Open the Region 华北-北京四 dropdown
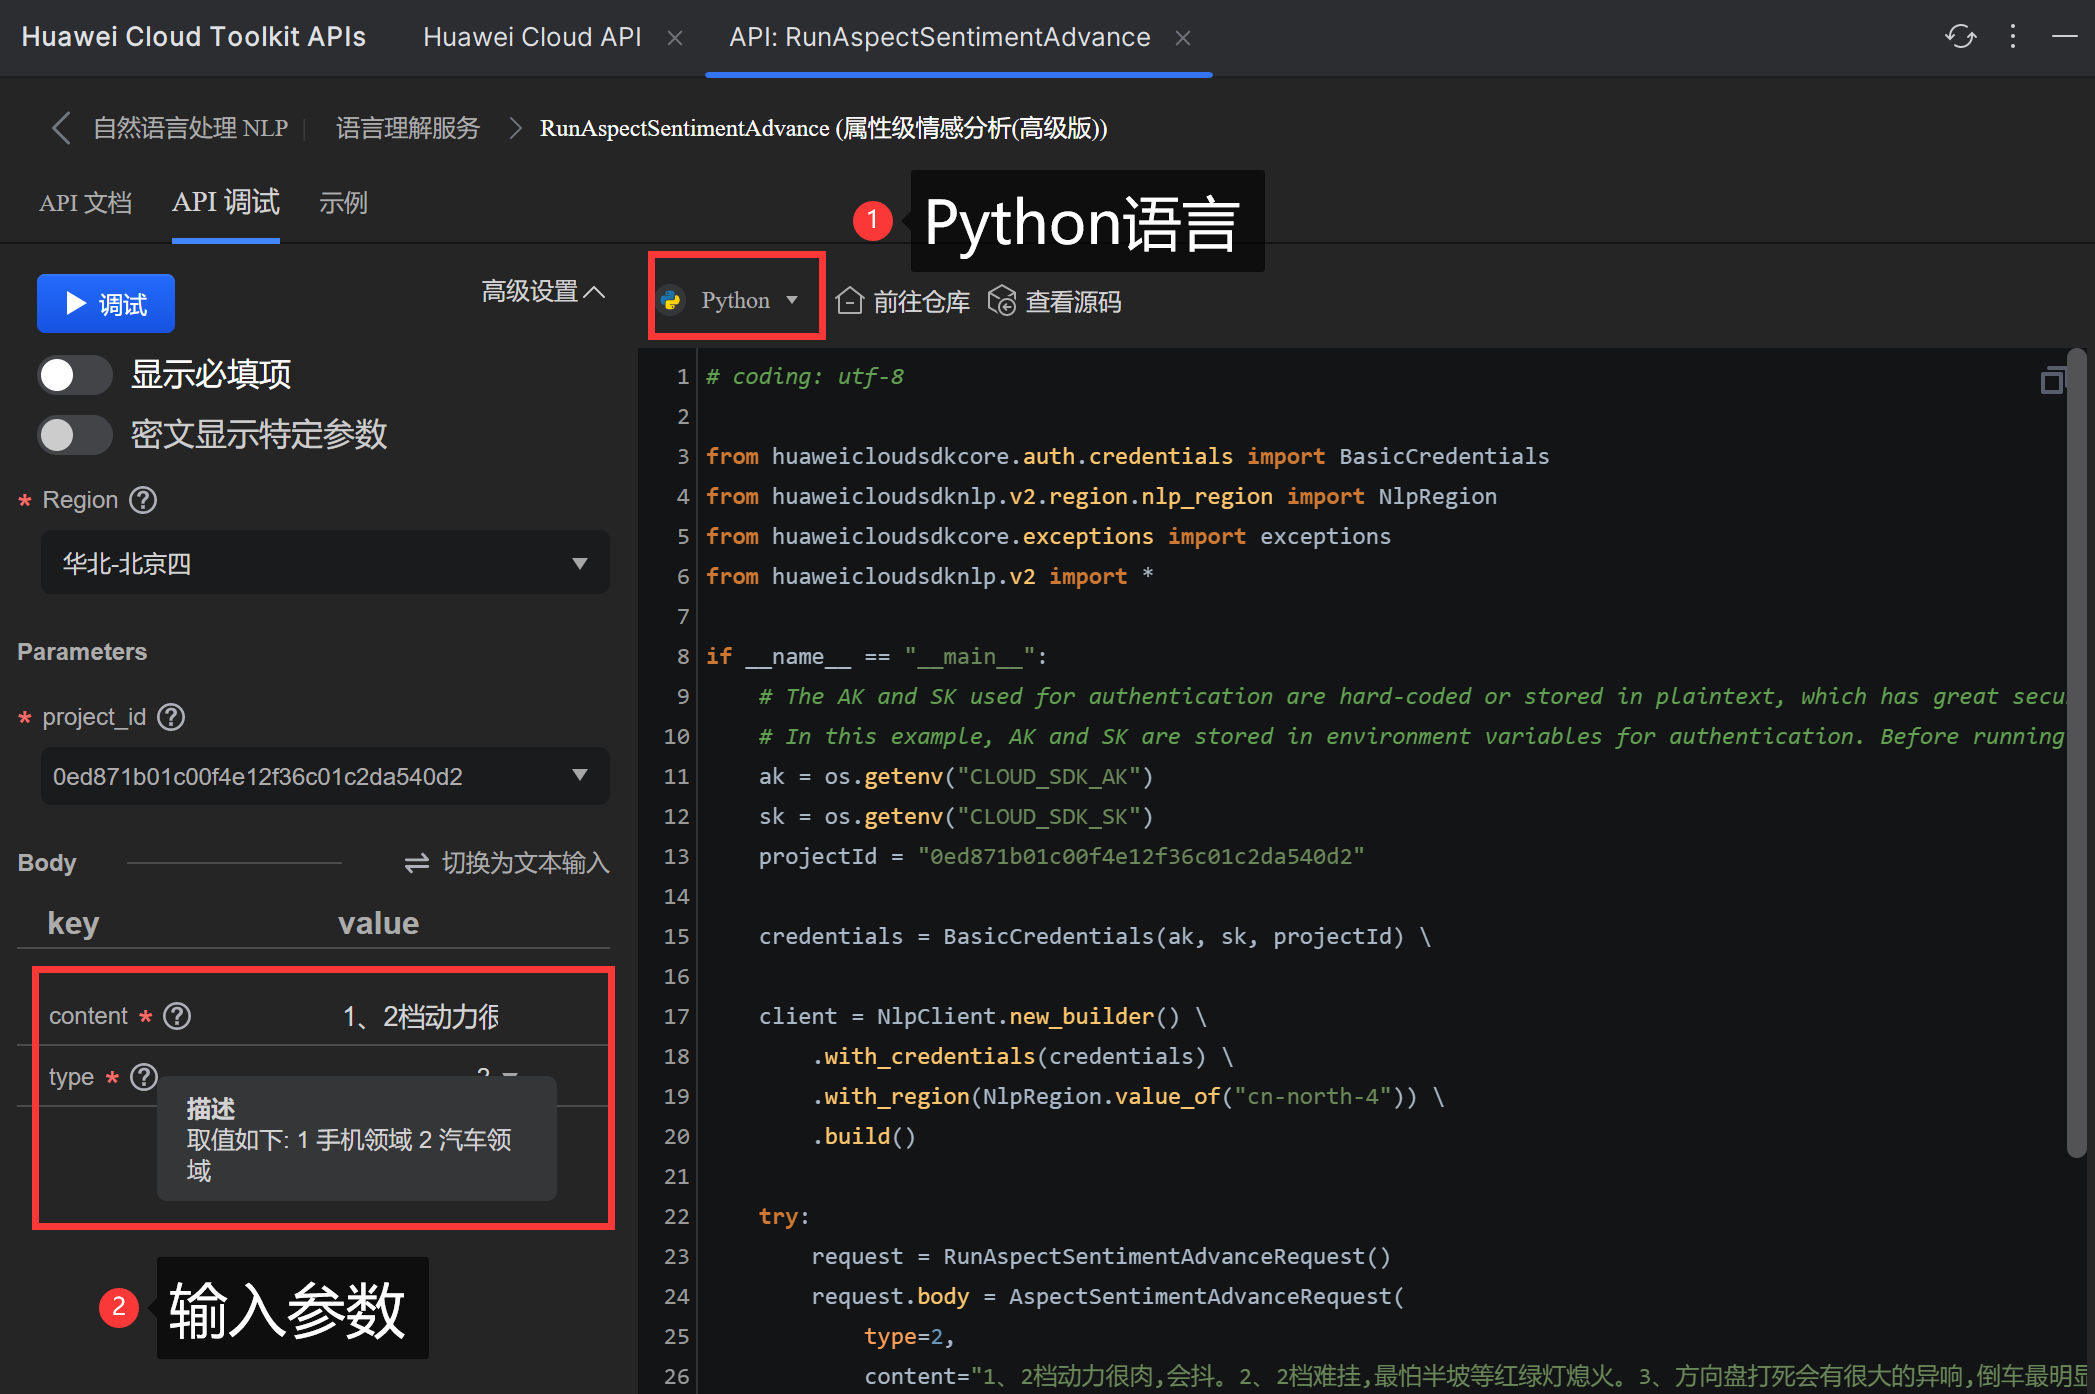The height and width of the screenshot is (1394, 2095). tap(325, 563)
